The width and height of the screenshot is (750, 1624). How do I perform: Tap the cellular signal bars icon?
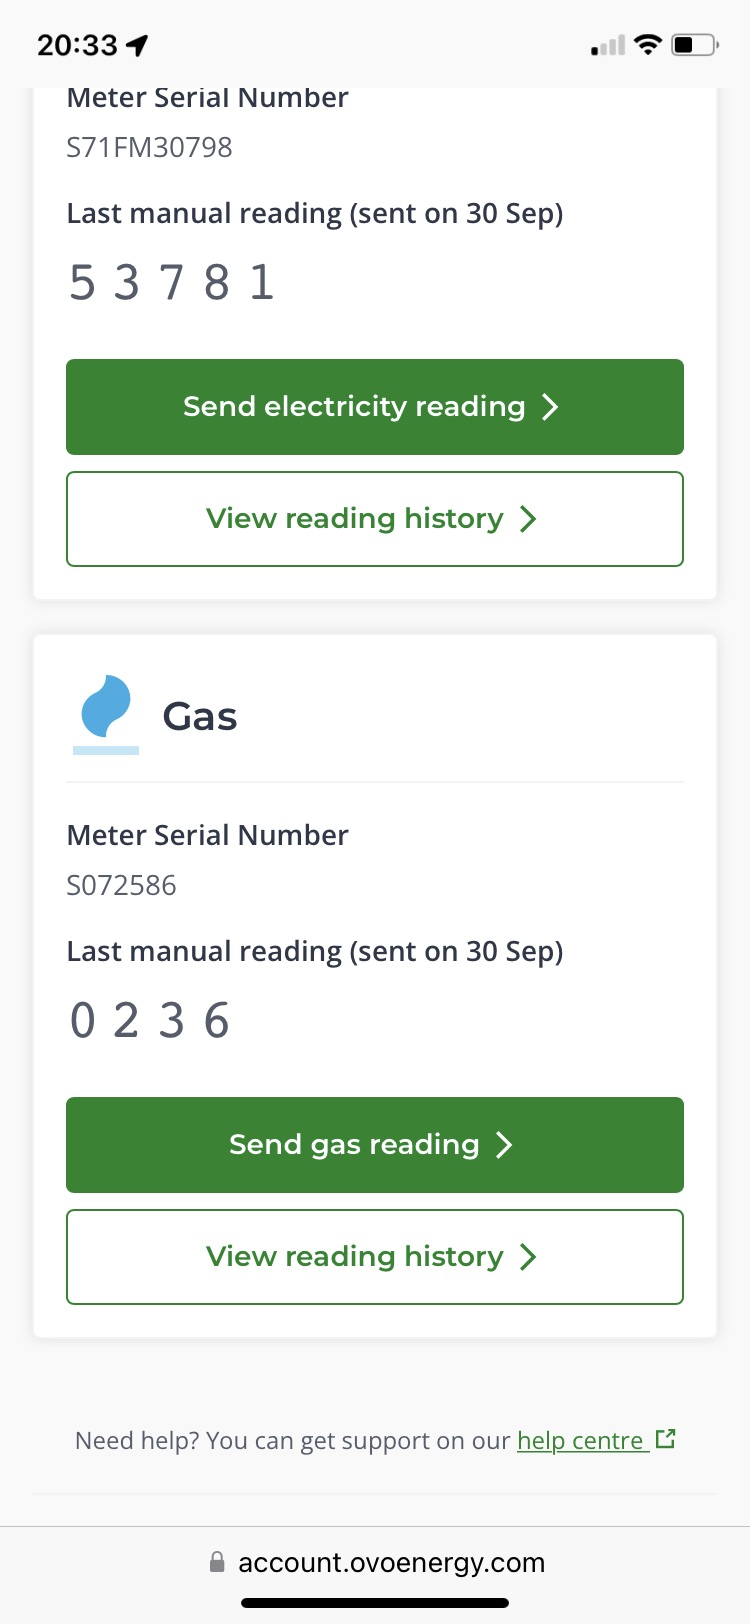point(608,46)
